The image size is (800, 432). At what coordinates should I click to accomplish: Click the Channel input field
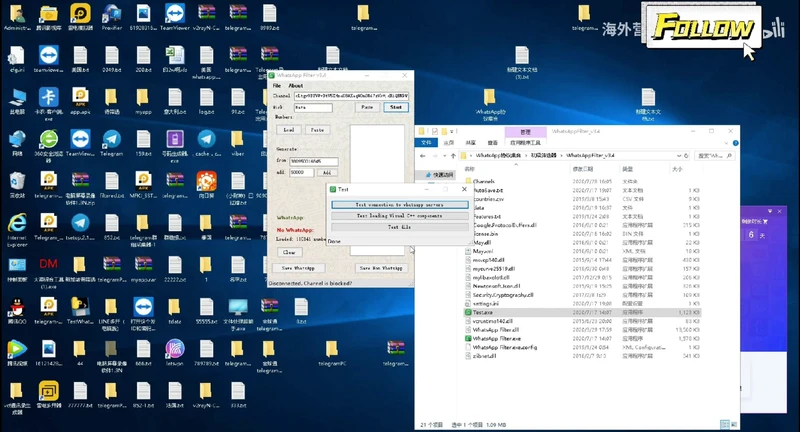click(351, 96)
